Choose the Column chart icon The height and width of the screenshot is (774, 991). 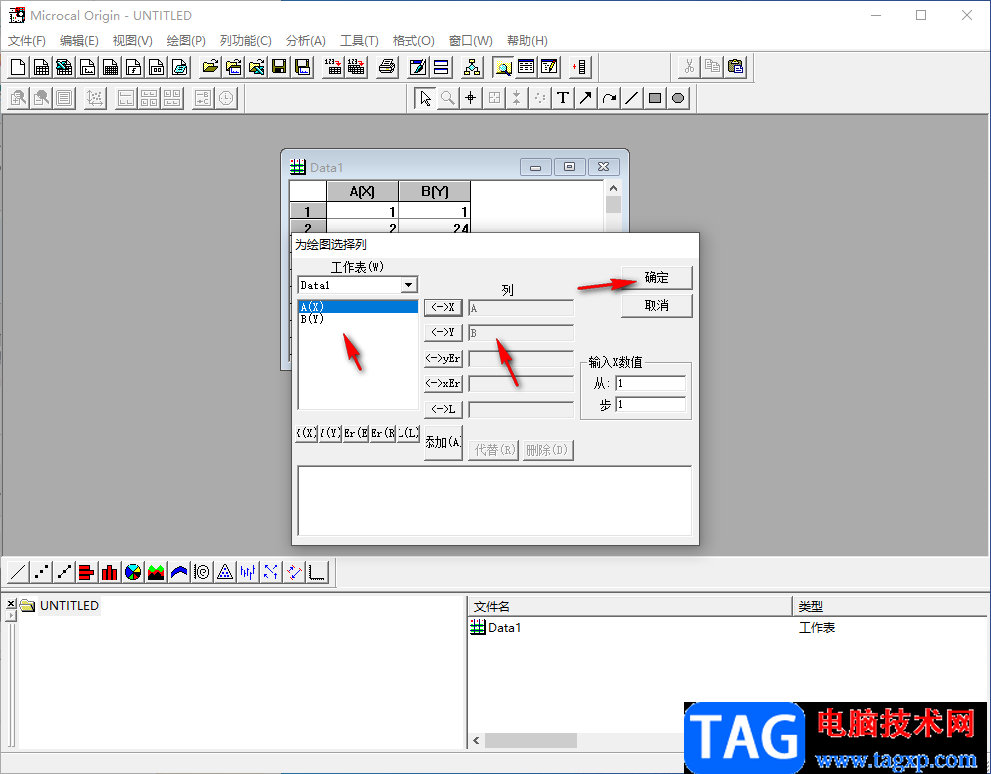pos(109,572)
